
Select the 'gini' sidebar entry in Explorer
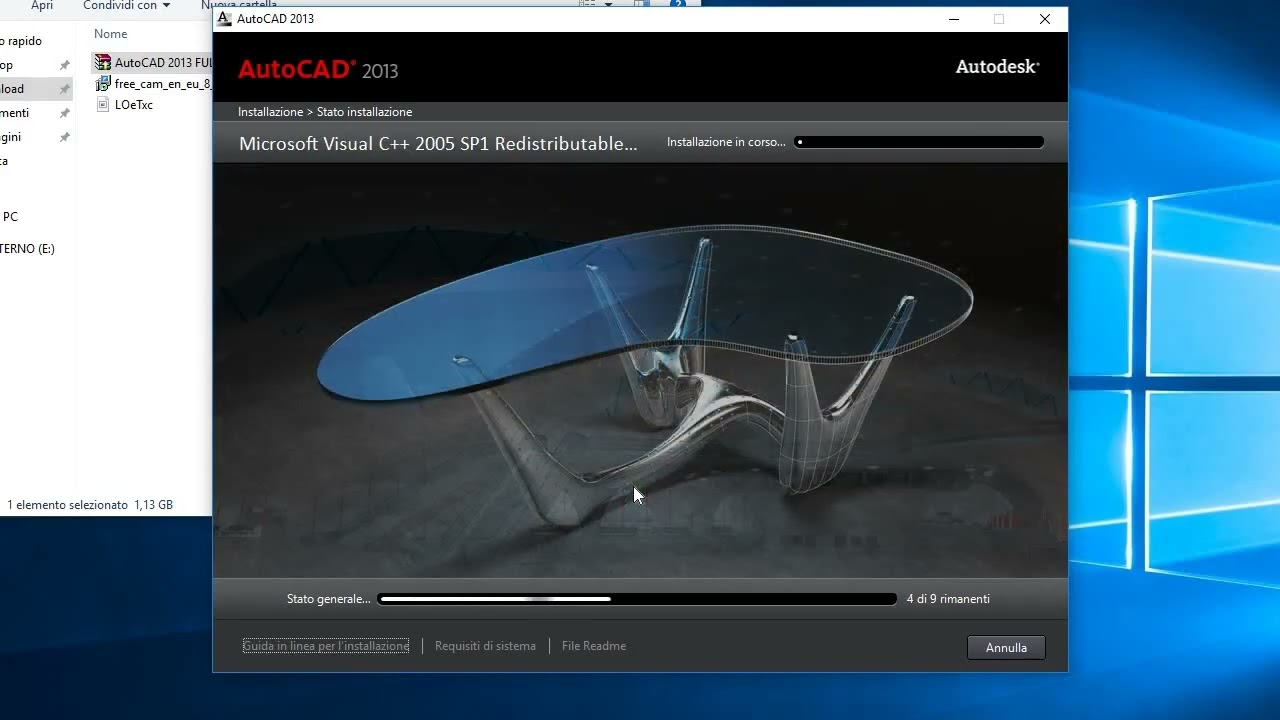pos(11,137)
